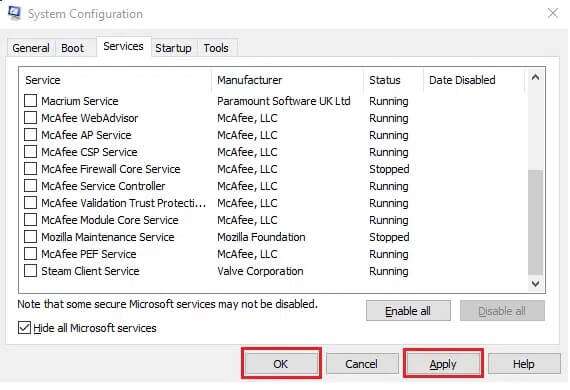Check the McAfee CSP Service box
Screen dimensions: 570x390
pos(31,152)
